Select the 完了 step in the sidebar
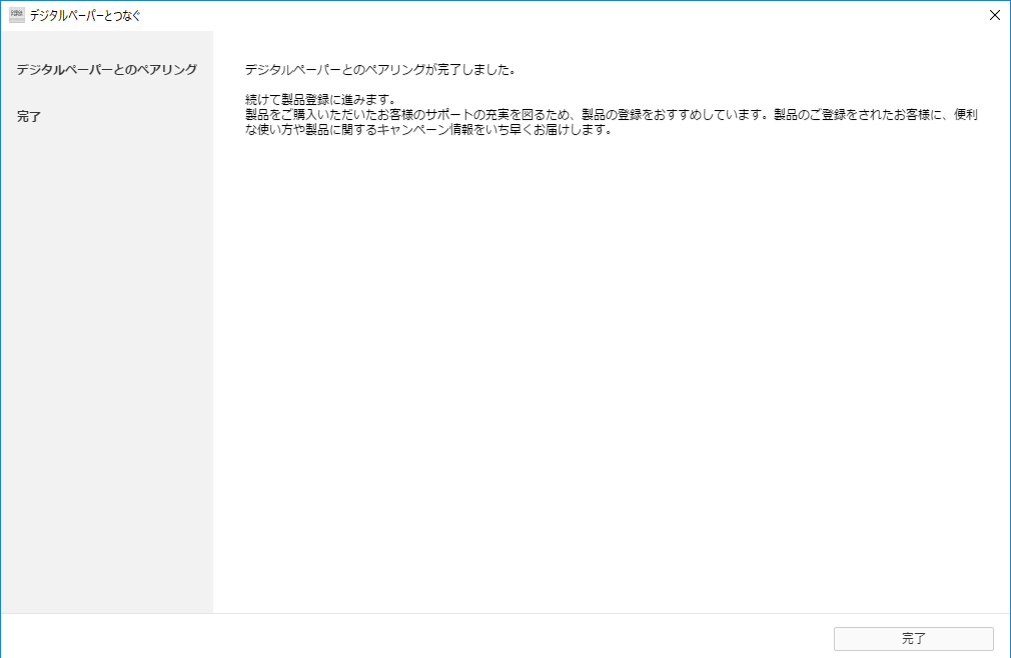 tap(30, 117)
